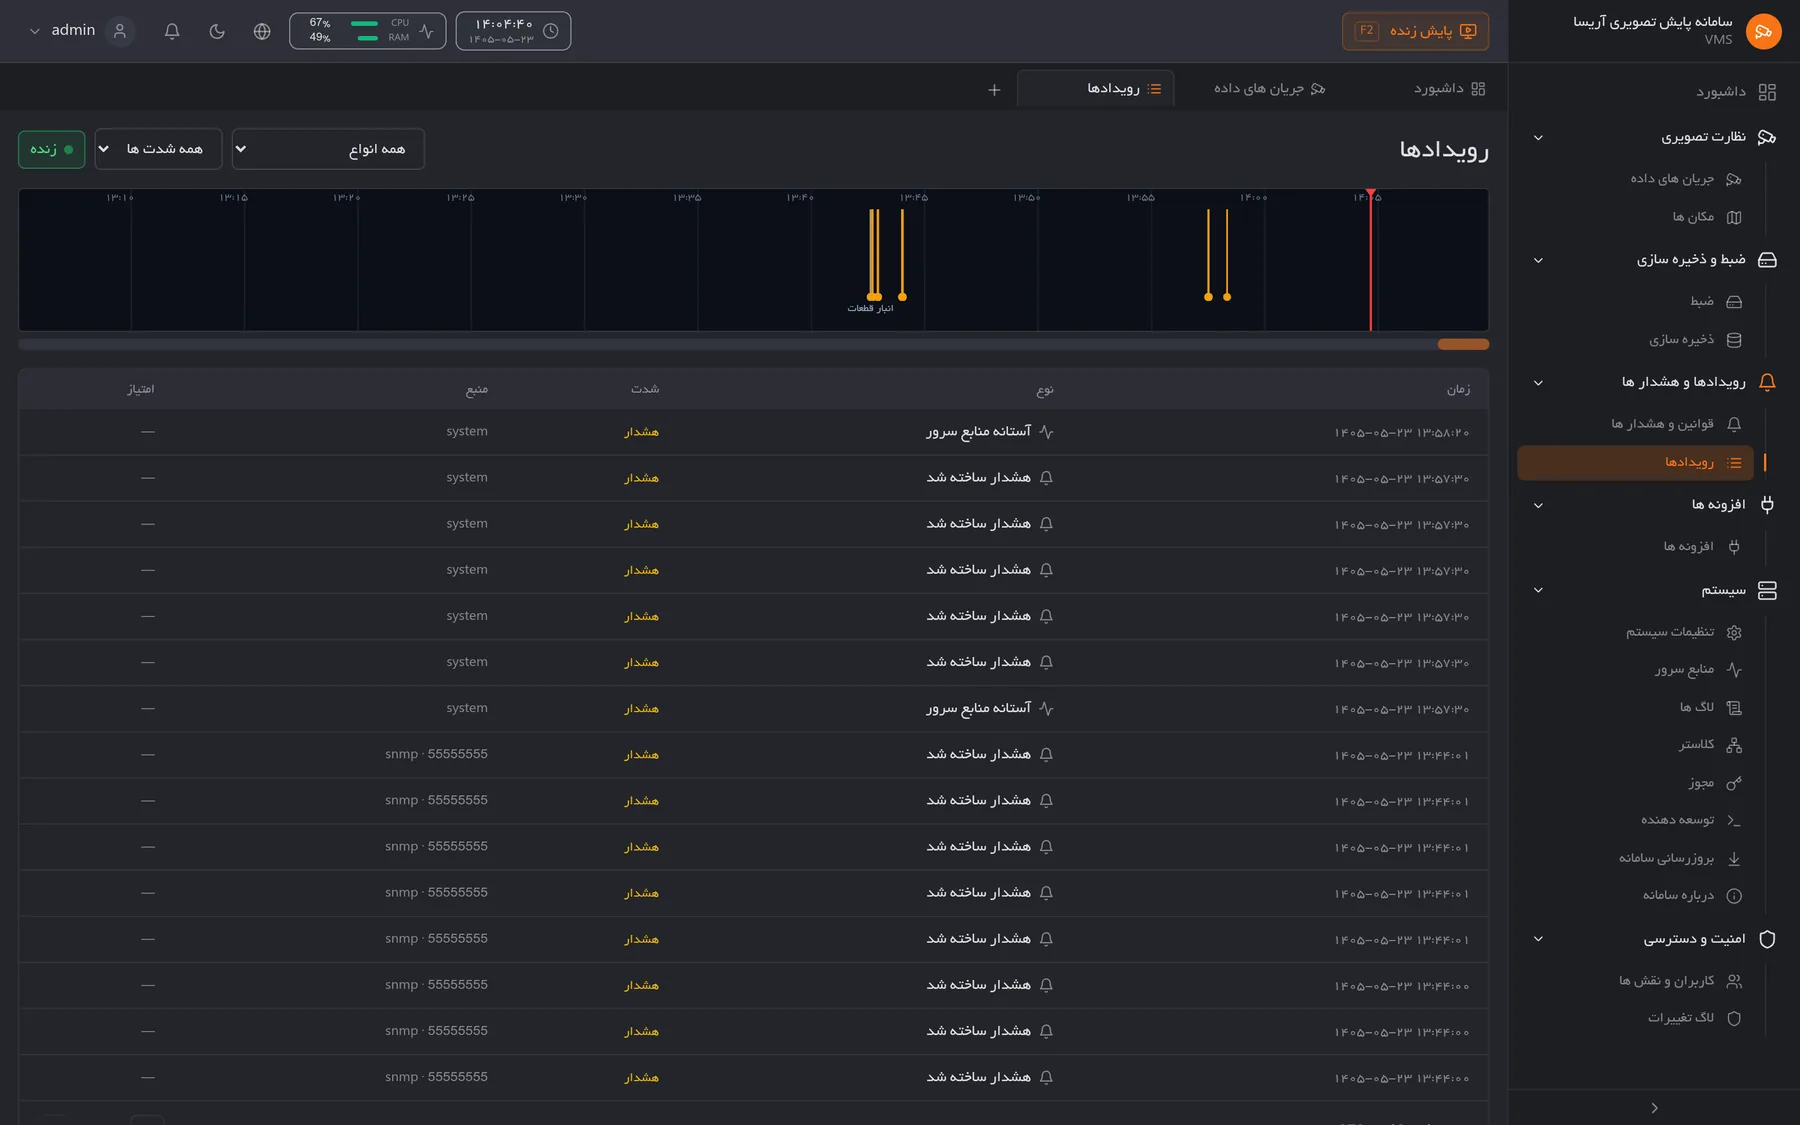1800x1125 pixels.
Task: Open توسعه دهنده developer item
Action: pos(1690,820)
